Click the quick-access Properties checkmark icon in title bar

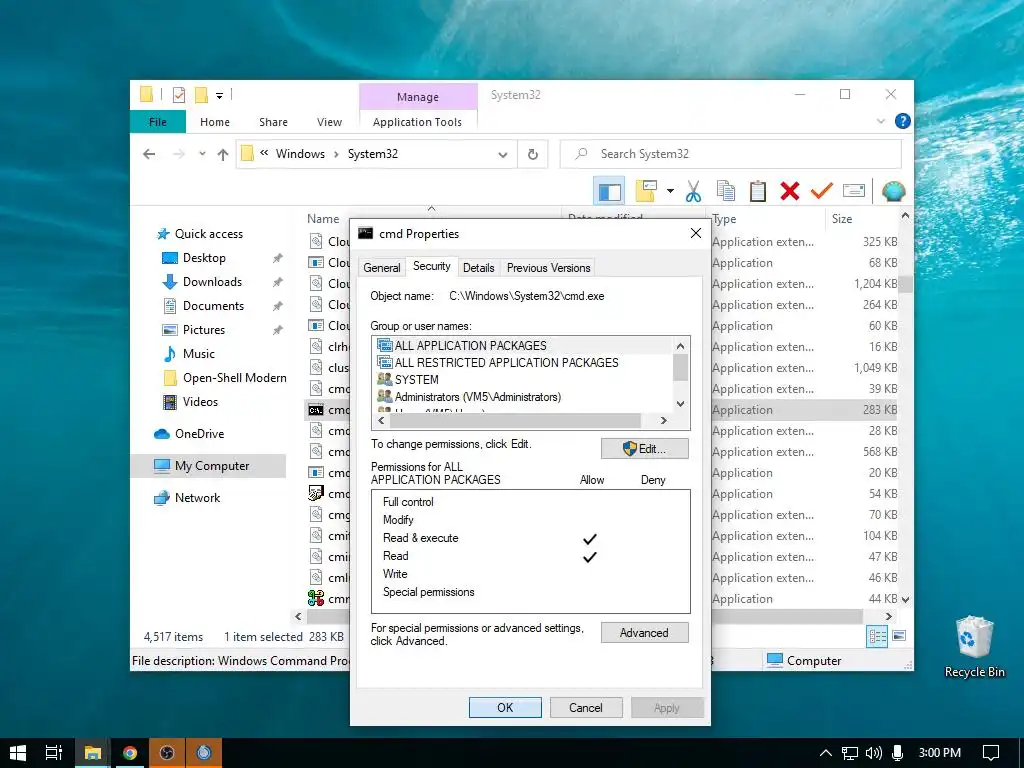click(x=178, y=95)
